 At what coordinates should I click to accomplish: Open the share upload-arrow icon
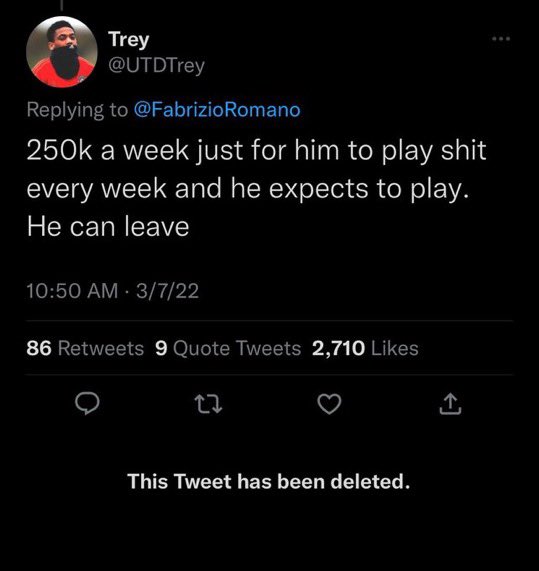451,403
